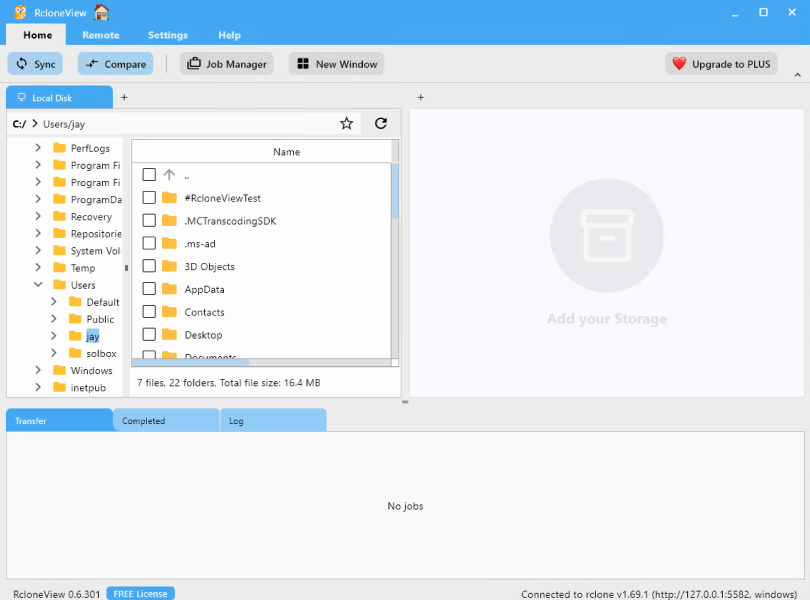
Task: Switch to the Completed tab
Action: point(165,421)
